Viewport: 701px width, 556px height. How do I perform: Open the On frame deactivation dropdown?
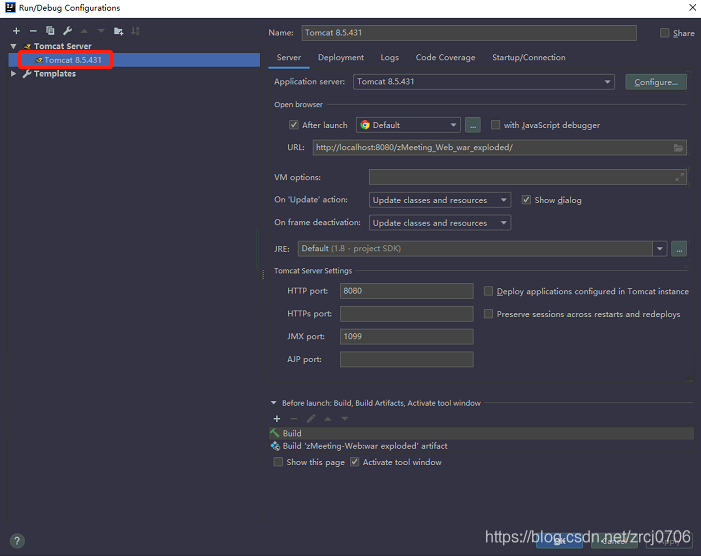point(440,223)
